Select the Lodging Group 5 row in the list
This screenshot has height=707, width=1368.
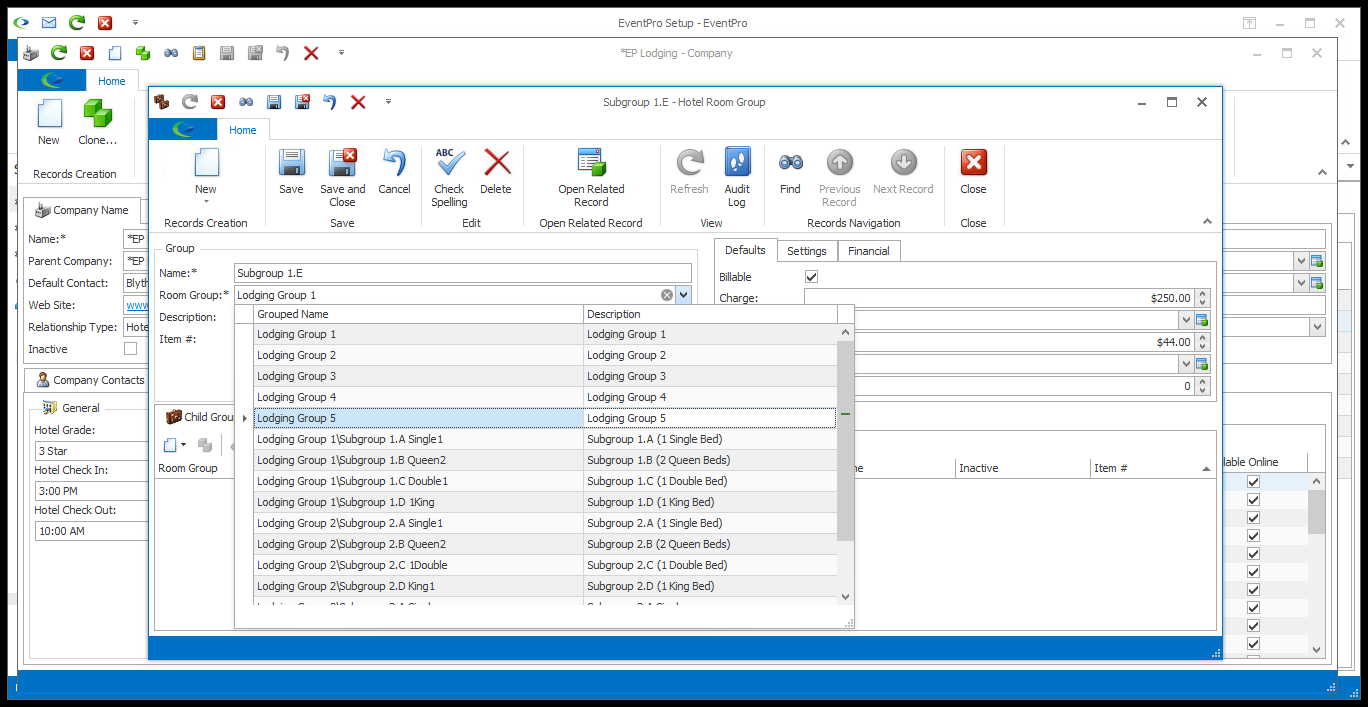click(545, 418)
